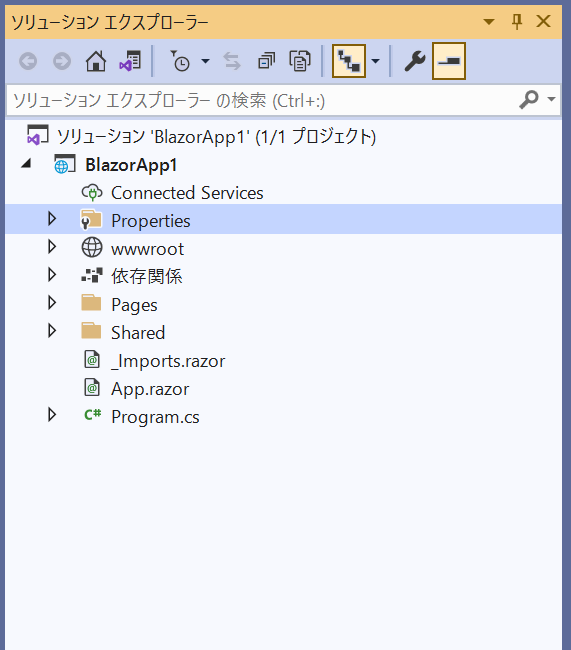Select the solution 'BlazorApp1' root node
The image size is (571, 650).
coord(216,136)
